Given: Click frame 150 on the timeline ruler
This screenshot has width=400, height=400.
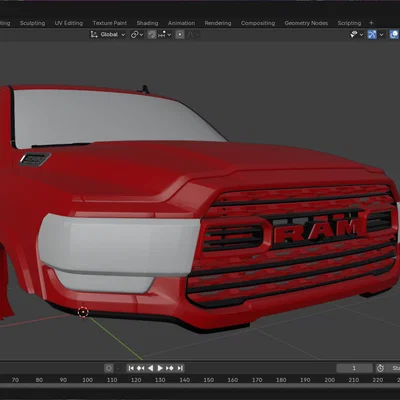Looking at the screenshot, I should 209,380.
